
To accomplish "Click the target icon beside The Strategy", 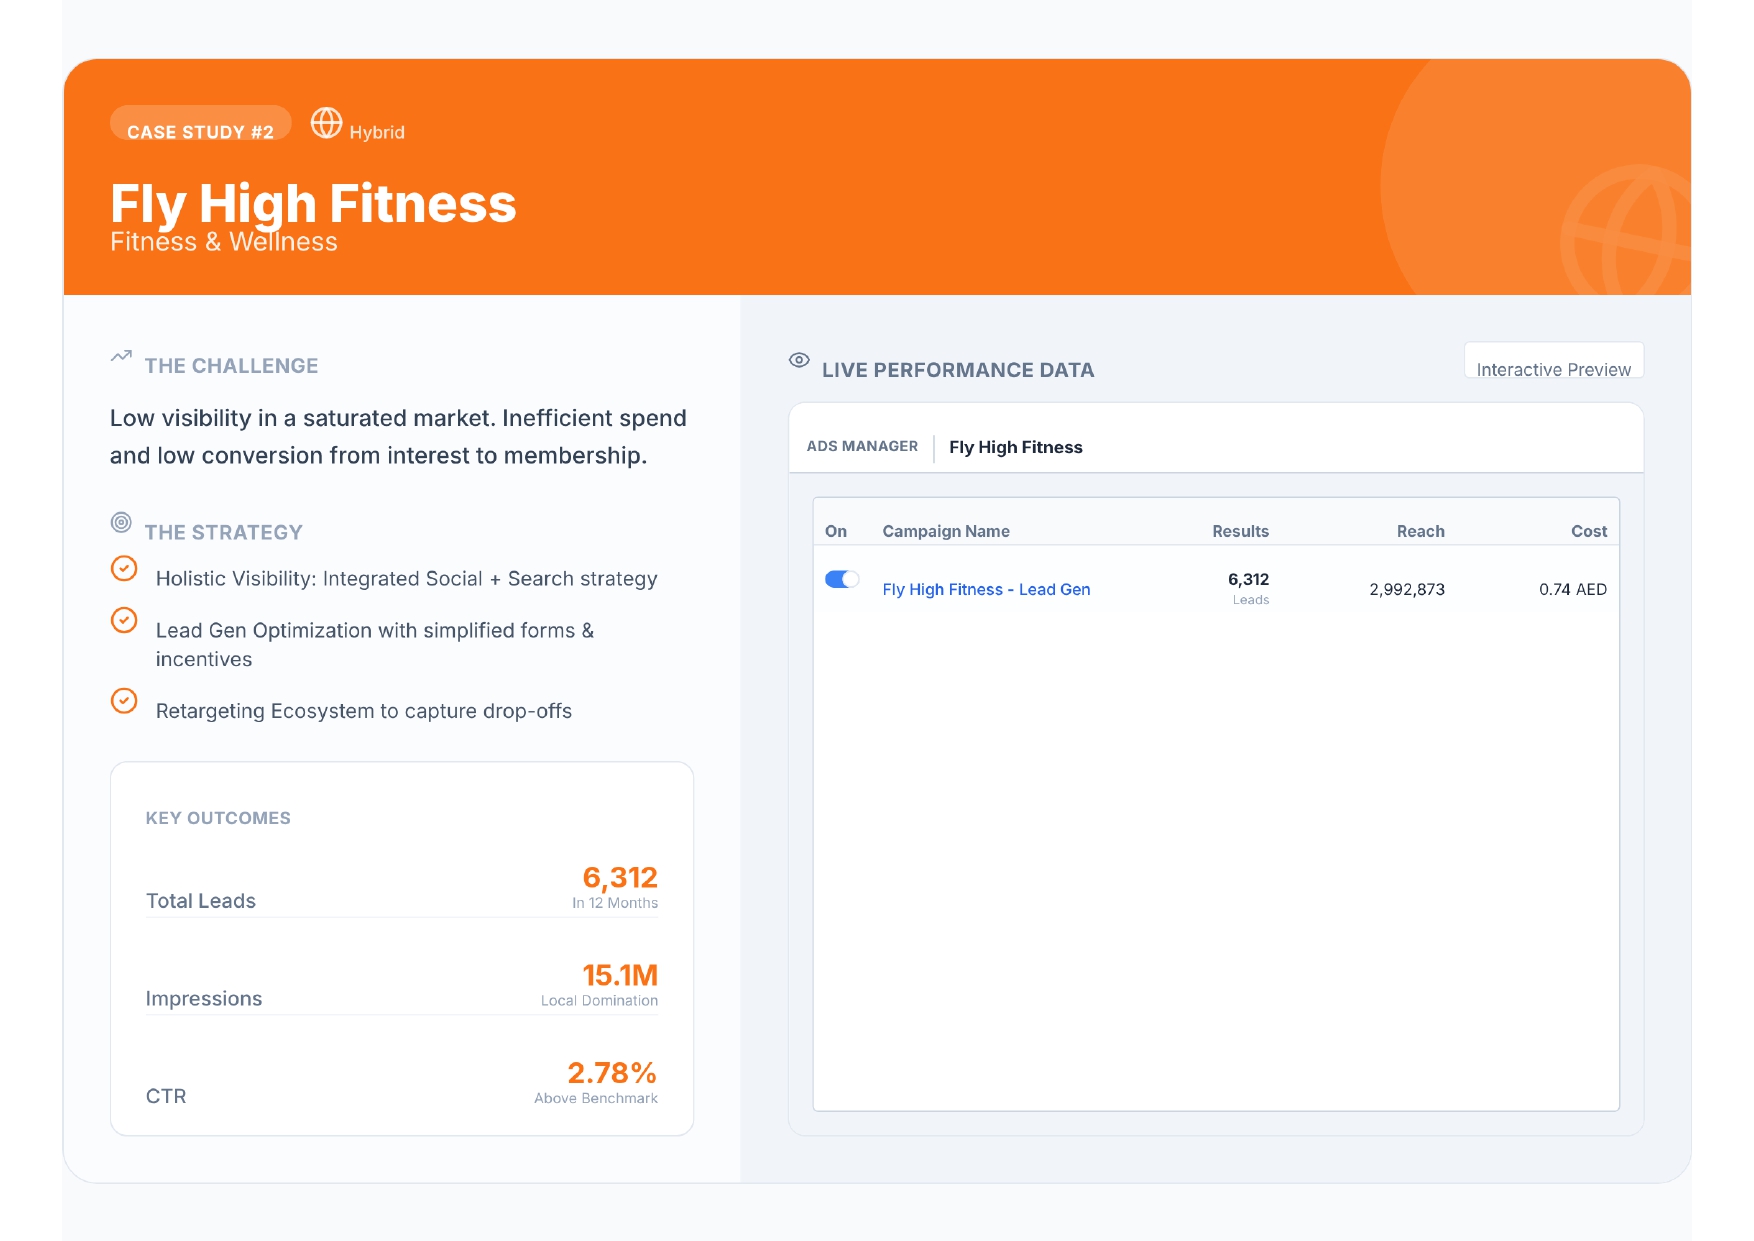I will pos(121,522).
